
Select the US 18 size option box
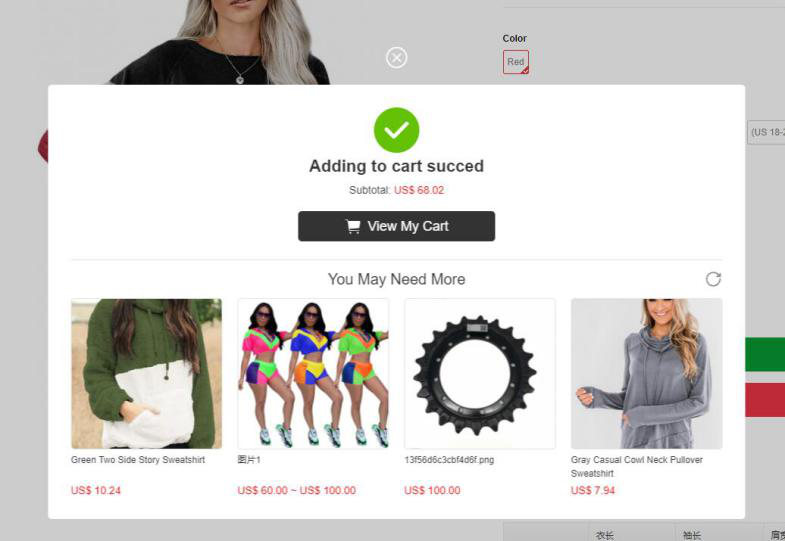pyautogui.click(x=766, y=133)
